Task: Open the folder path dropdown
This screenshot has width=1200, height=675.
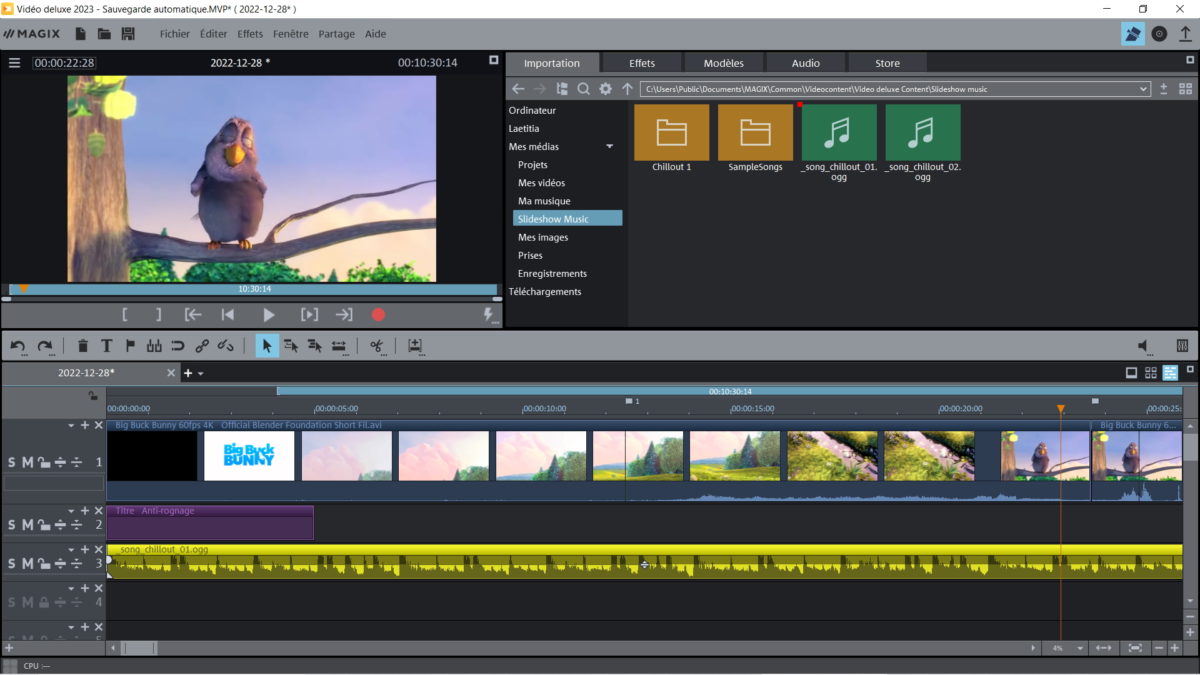Action: click(x=1143, y=89)
